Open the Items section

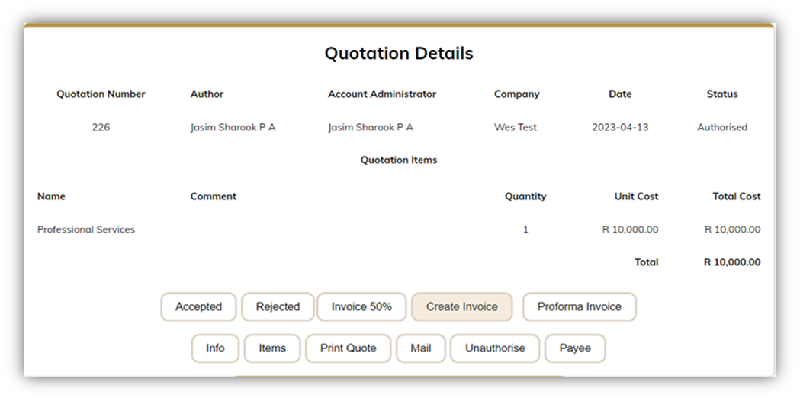coord(272,348)
